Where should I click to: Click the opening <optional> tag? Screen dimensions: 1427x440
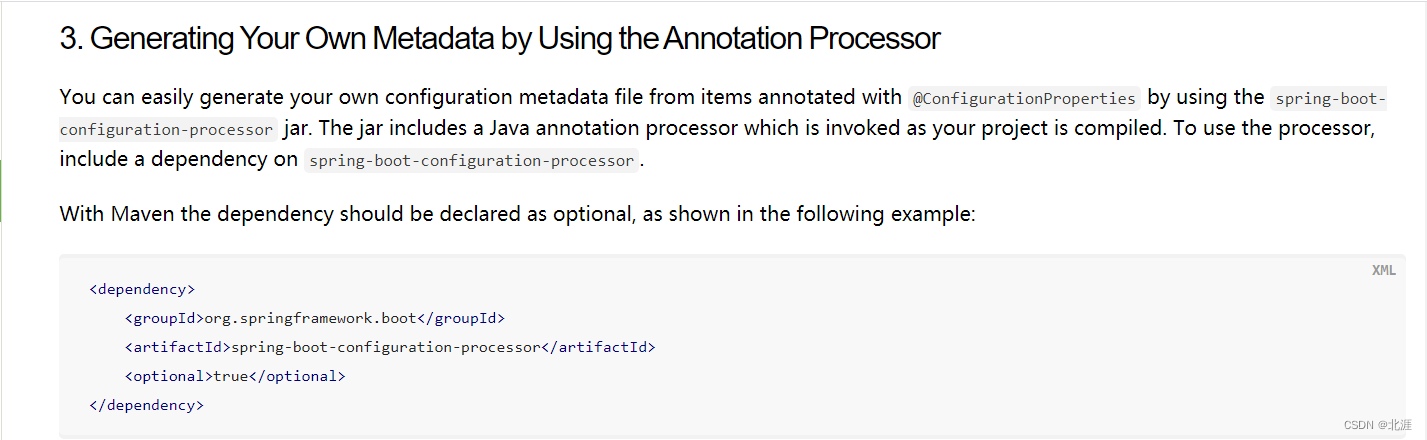point(168,376)
